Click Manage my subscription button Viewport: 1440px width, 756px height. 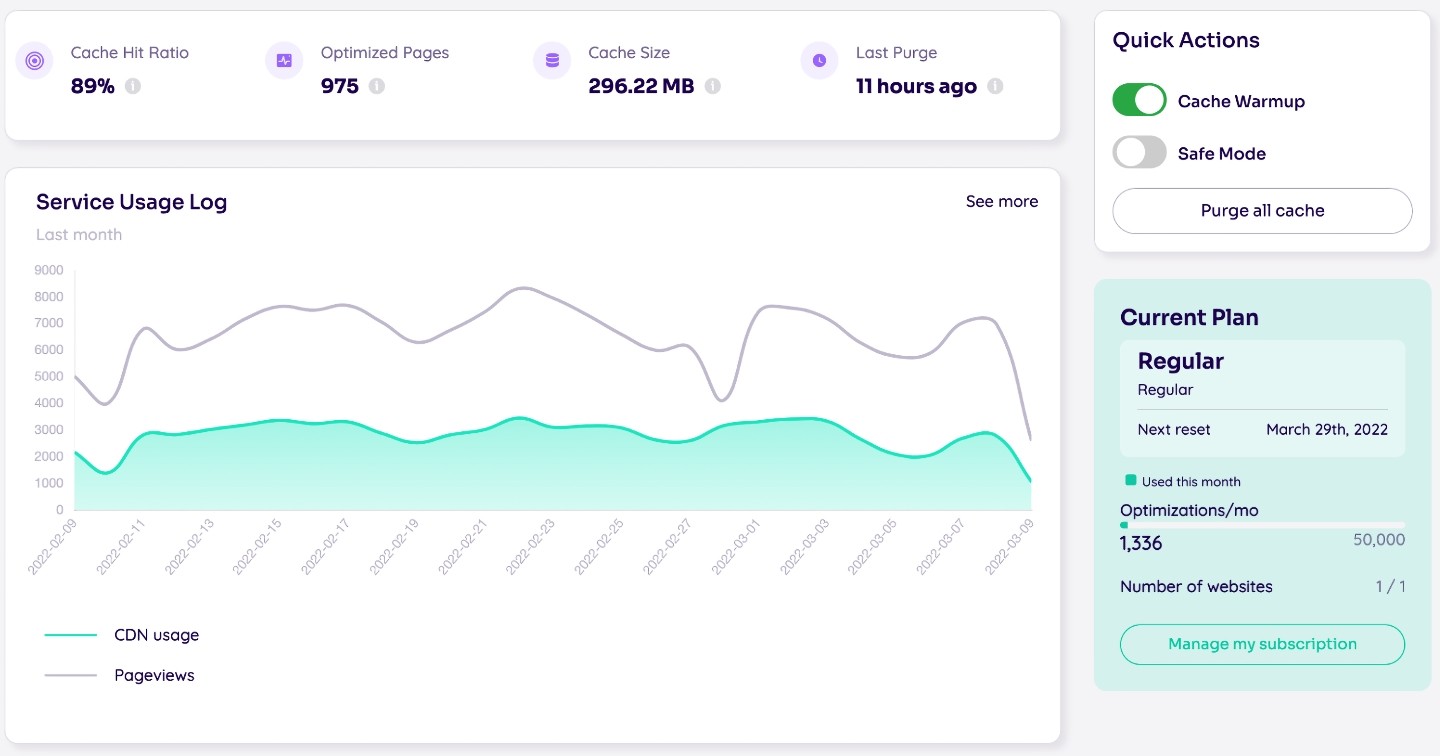[x=1262, y=644]
